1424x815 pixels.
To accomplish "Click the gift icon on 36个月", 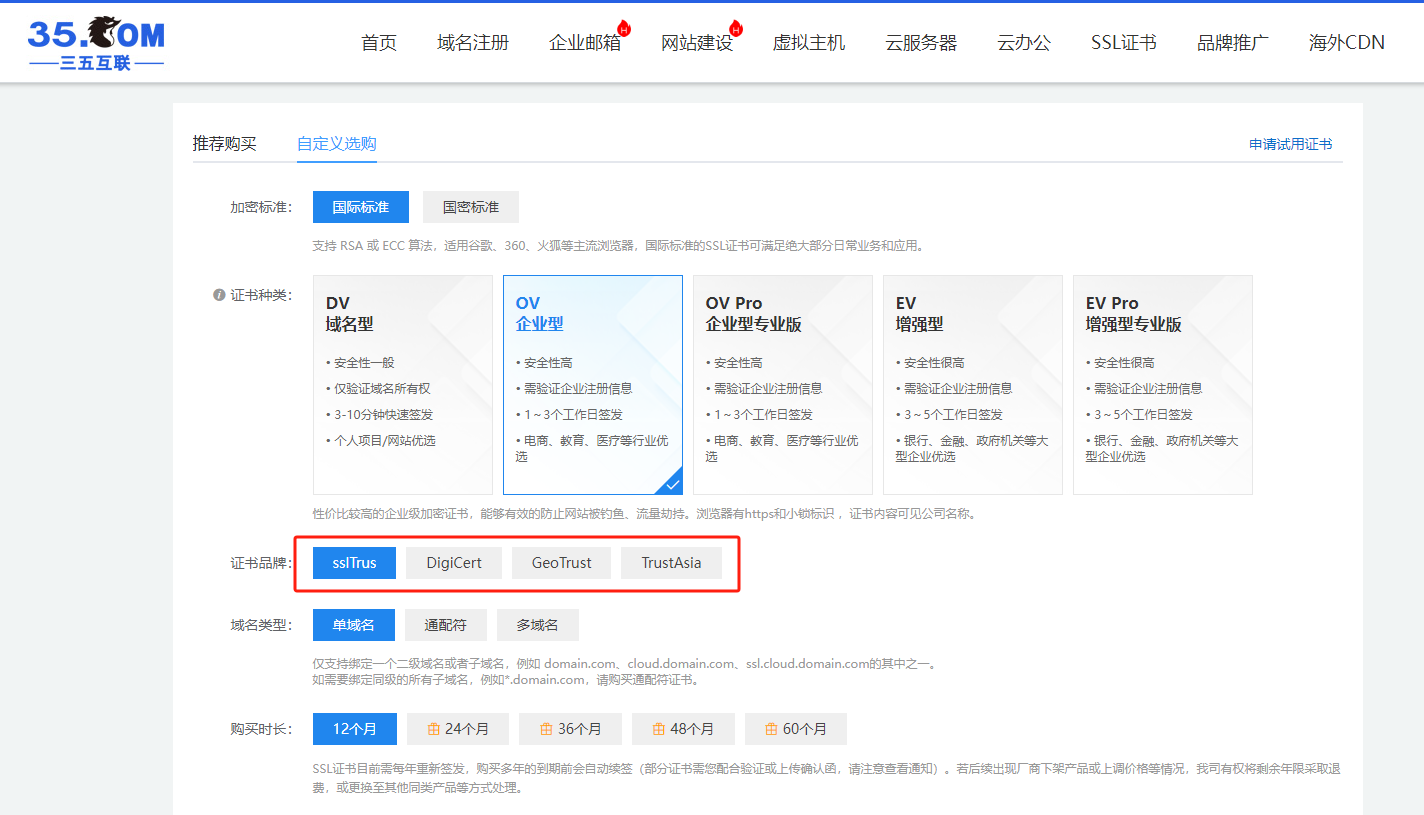I will (546, 729).
